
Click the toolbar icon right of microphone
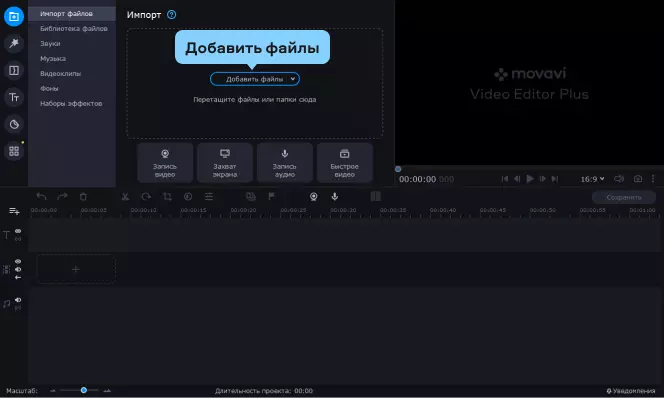[376, 197]
